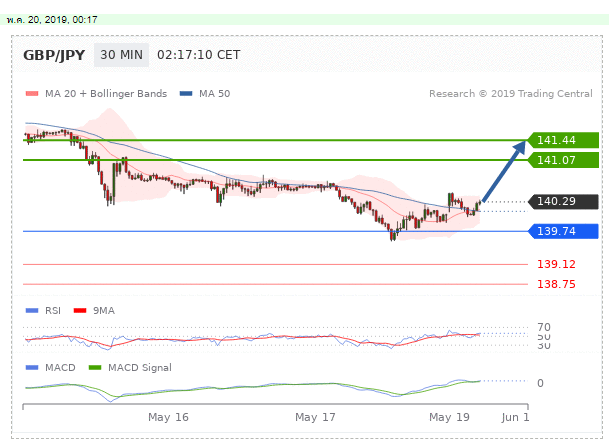Toggle the RSI legend entry
This screenshot has height=447, width=609.
[47, 311]
